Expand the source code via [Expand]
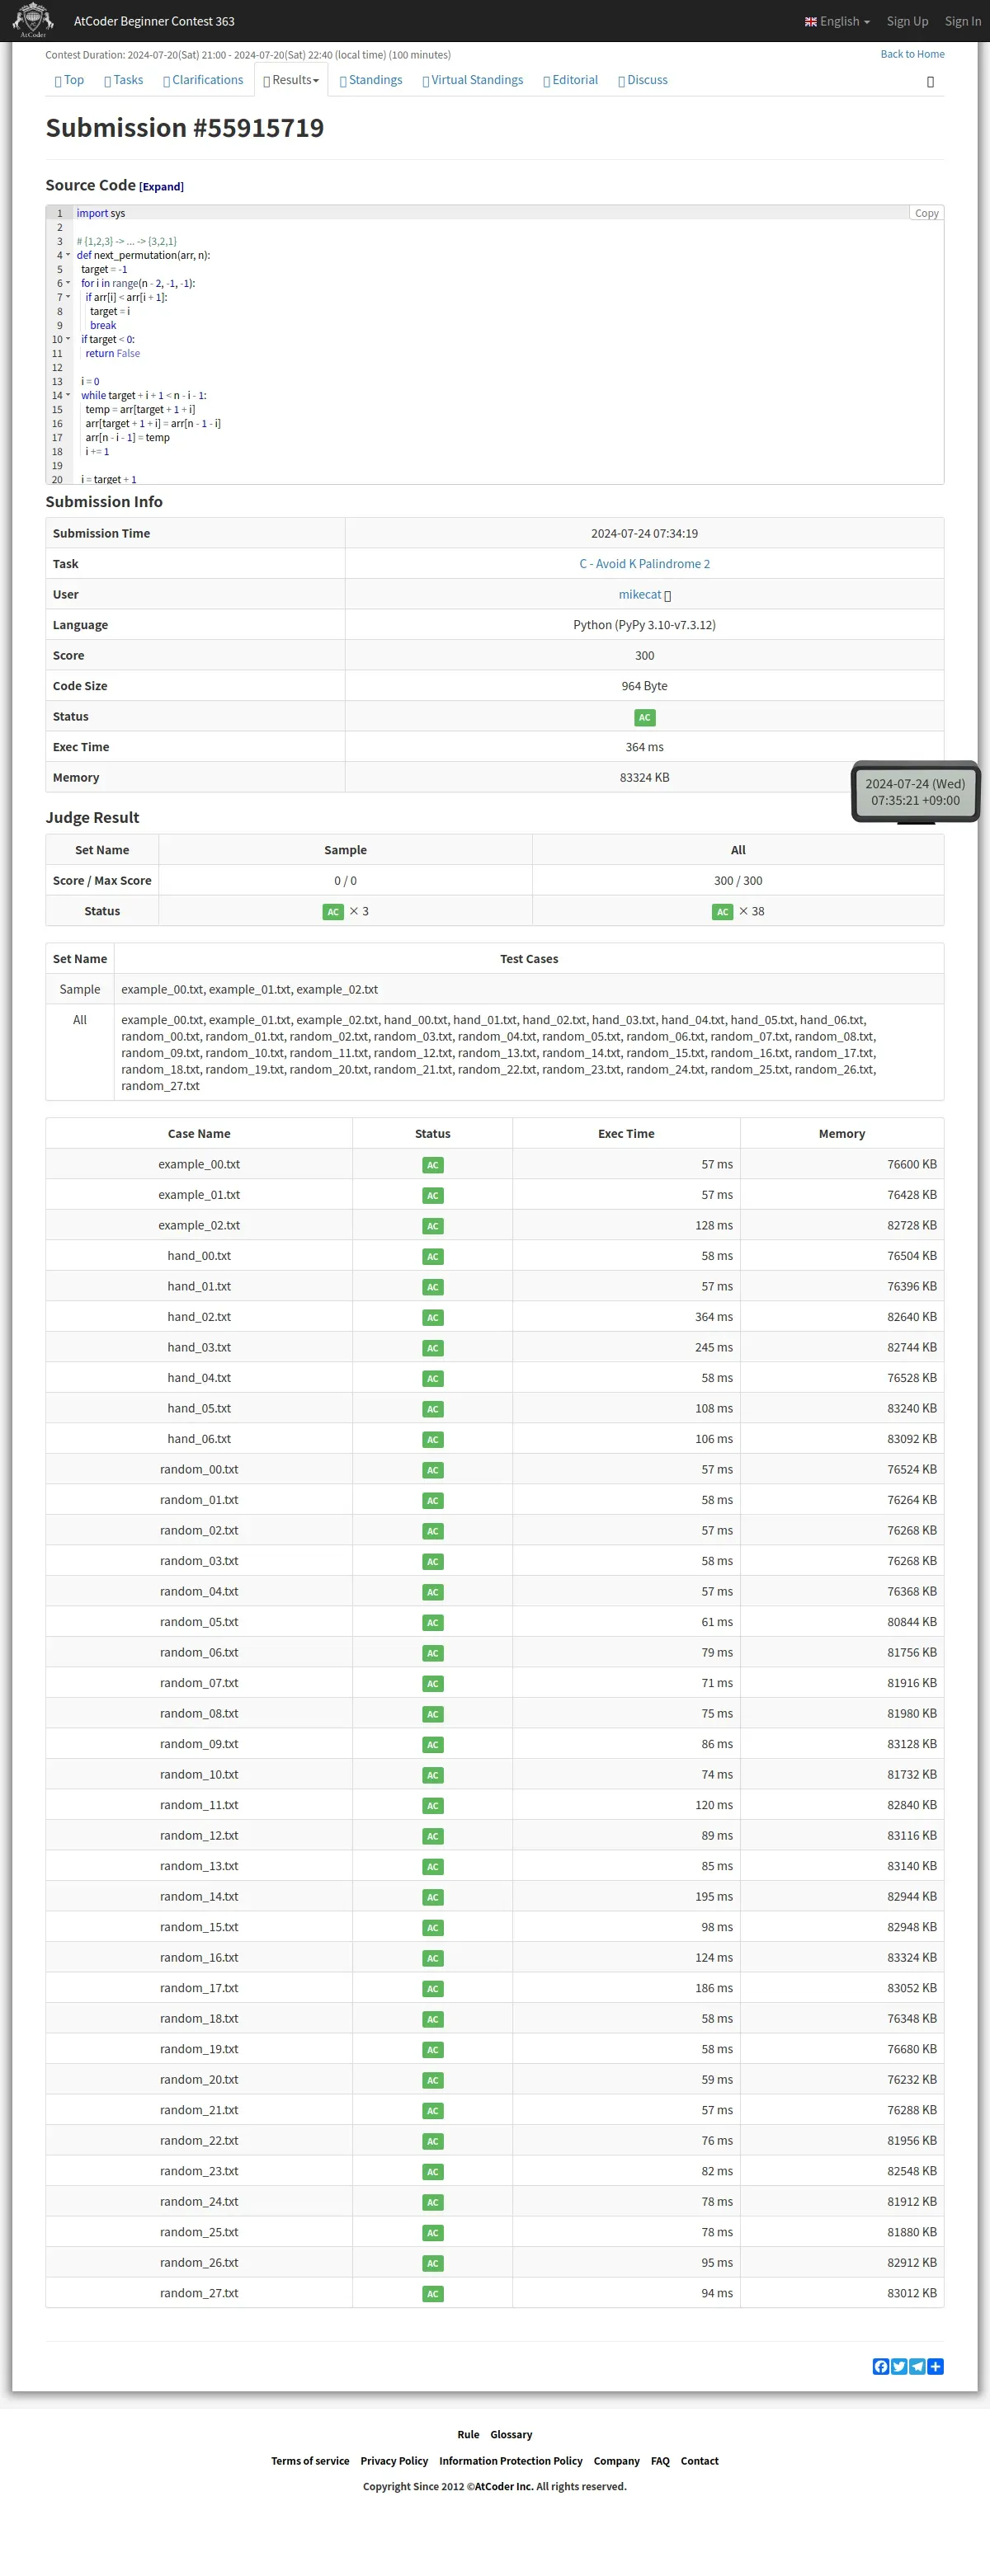Viewport: 990px width, 2576px height. (x=161, y=187)
